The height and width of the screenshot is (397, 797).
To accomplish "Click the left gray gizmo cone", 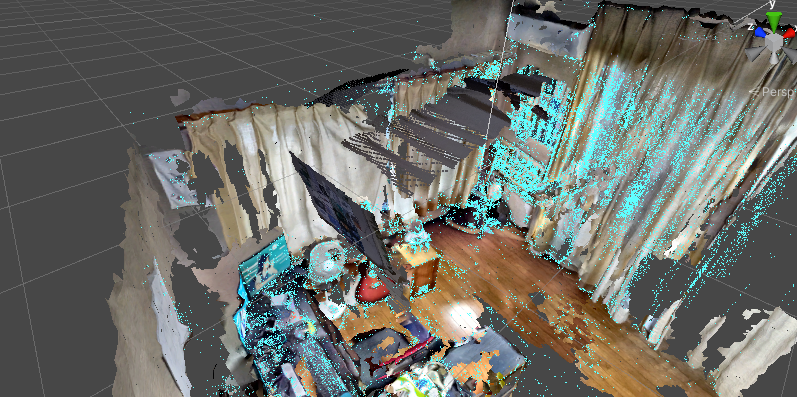I will [756, 52].
